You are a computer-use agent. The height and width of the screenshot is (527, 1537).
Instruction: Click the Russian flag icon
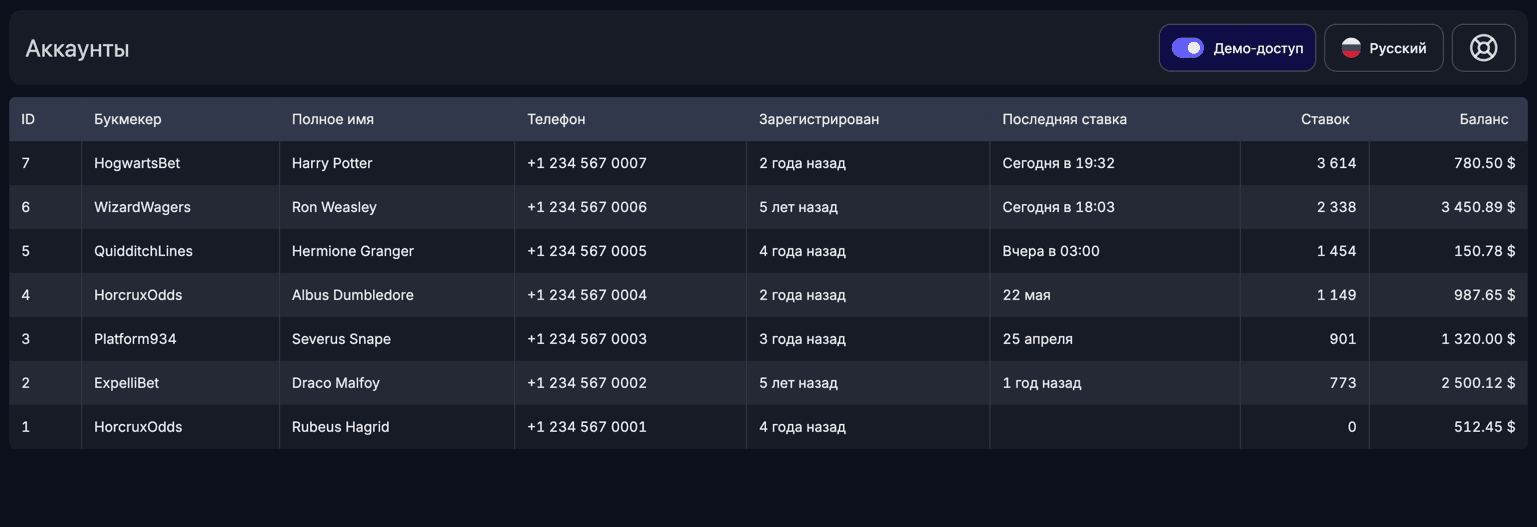click(1351, 48)
